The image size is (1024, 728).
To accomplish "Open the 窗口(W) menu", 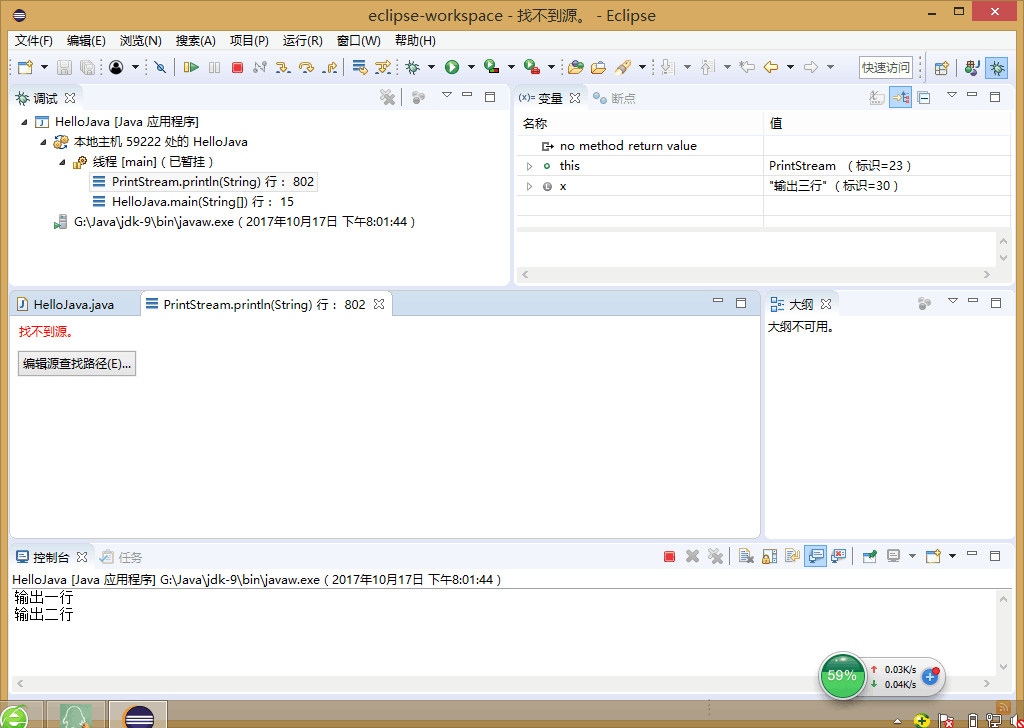I will [x=359, y=40].
